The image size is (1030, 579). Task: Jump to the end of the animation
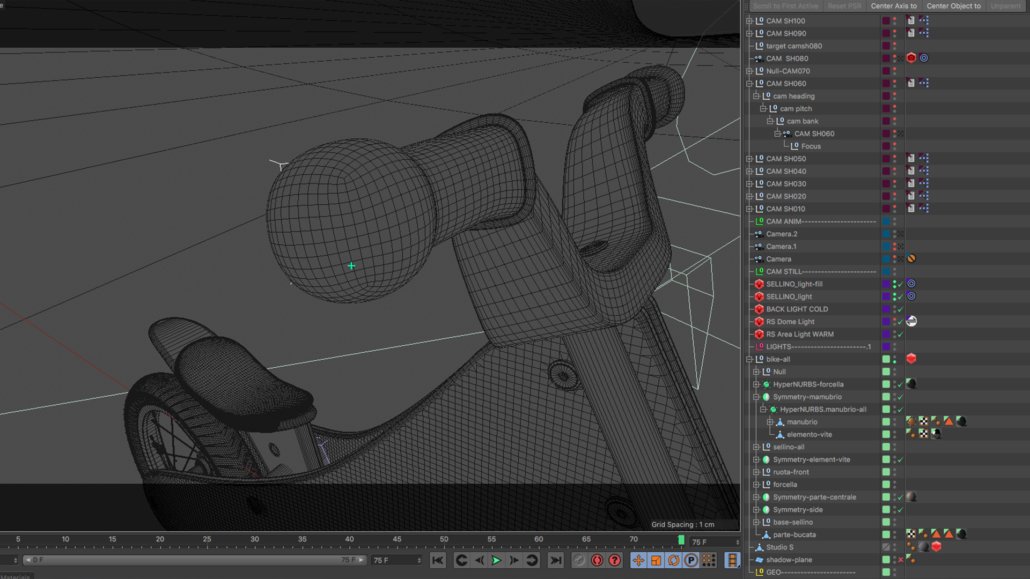click(x=556, y=560)
